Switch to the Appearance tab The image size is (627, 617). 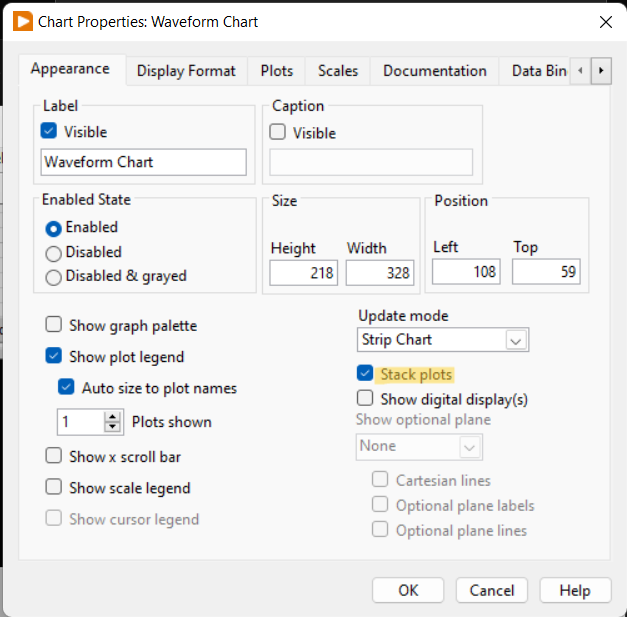(x=70, y=69)
